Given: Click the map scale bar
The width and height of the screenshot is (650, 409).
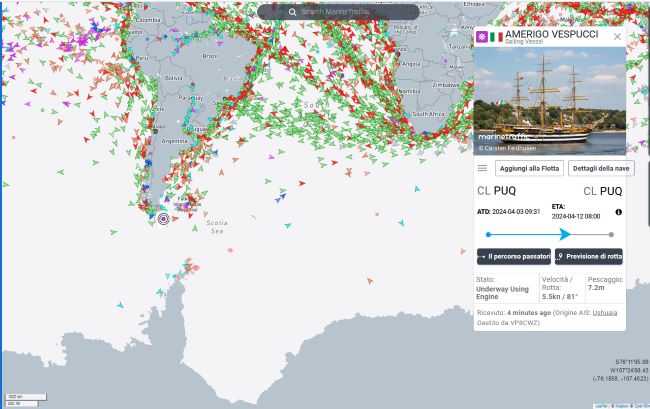Looking at the screenshot, I should 25,400.
